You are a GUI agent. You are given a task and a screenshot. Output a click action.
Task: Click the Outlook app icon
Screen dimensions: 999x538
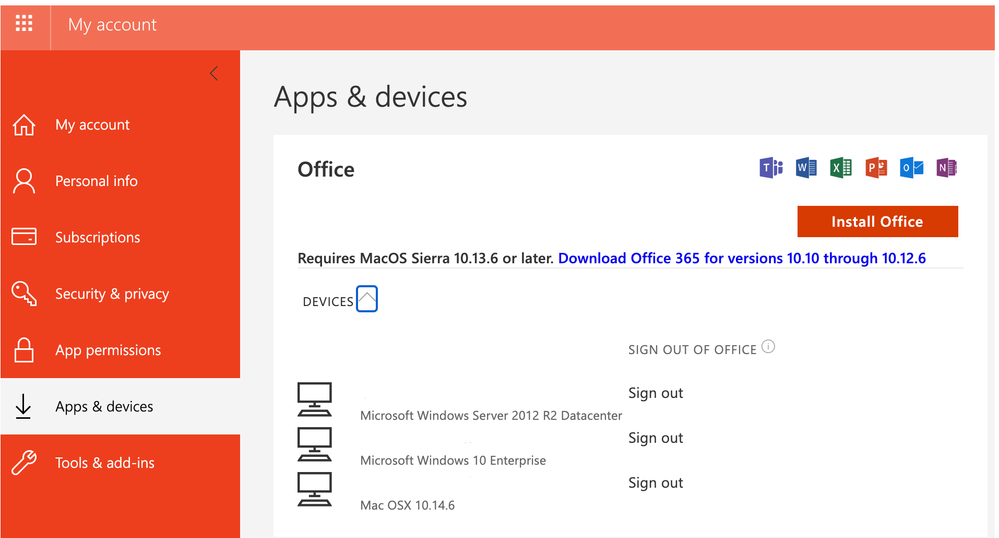tap(911, 168)
